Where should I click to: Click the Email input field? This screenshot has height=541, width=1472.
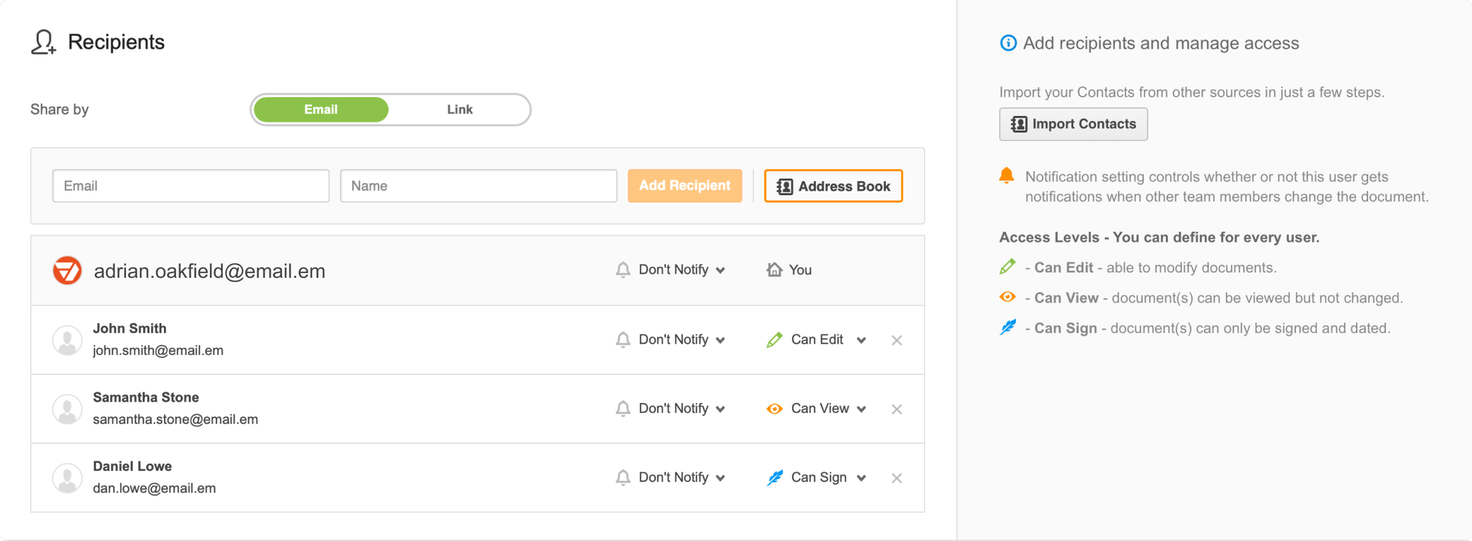[x=191, y=186]
